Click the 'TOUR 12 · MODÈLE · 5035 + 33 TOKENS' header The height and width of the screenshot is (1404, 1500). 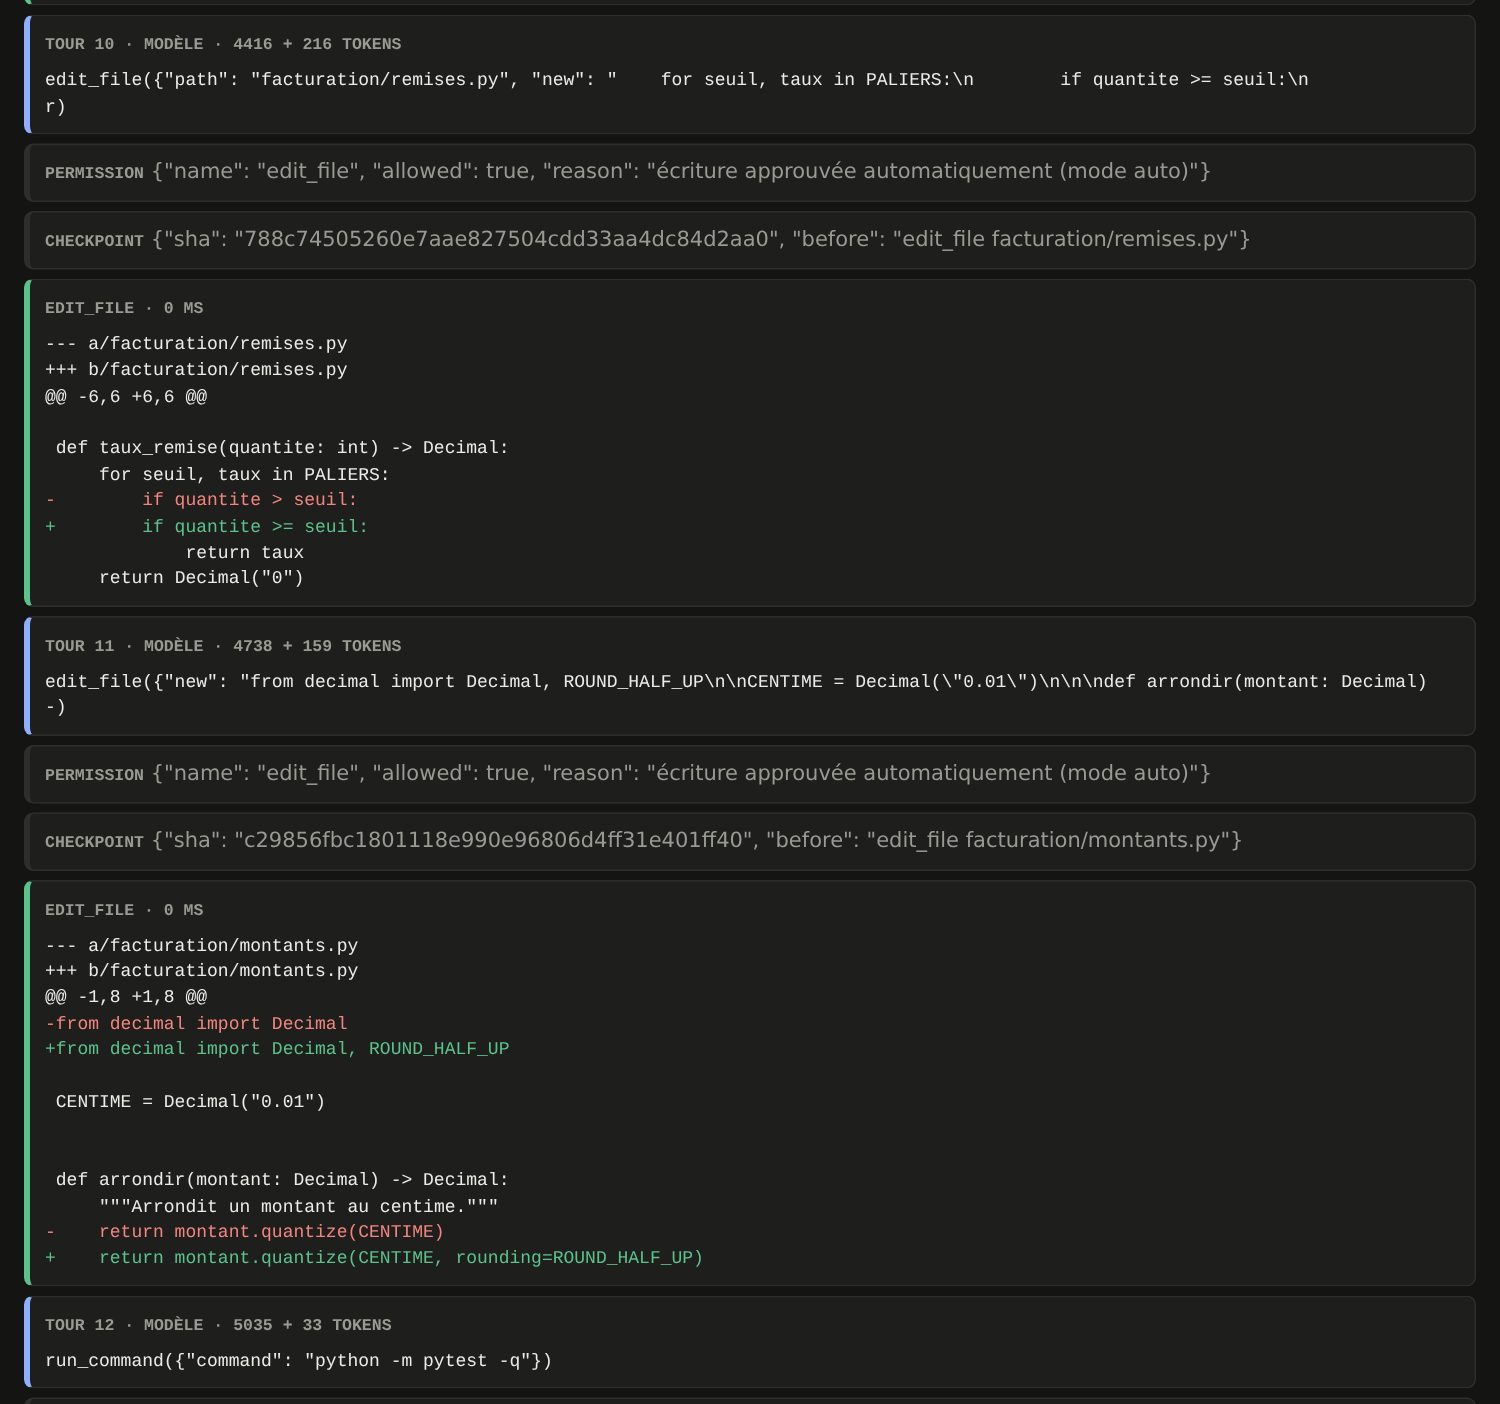click(x=218, y=1325)
